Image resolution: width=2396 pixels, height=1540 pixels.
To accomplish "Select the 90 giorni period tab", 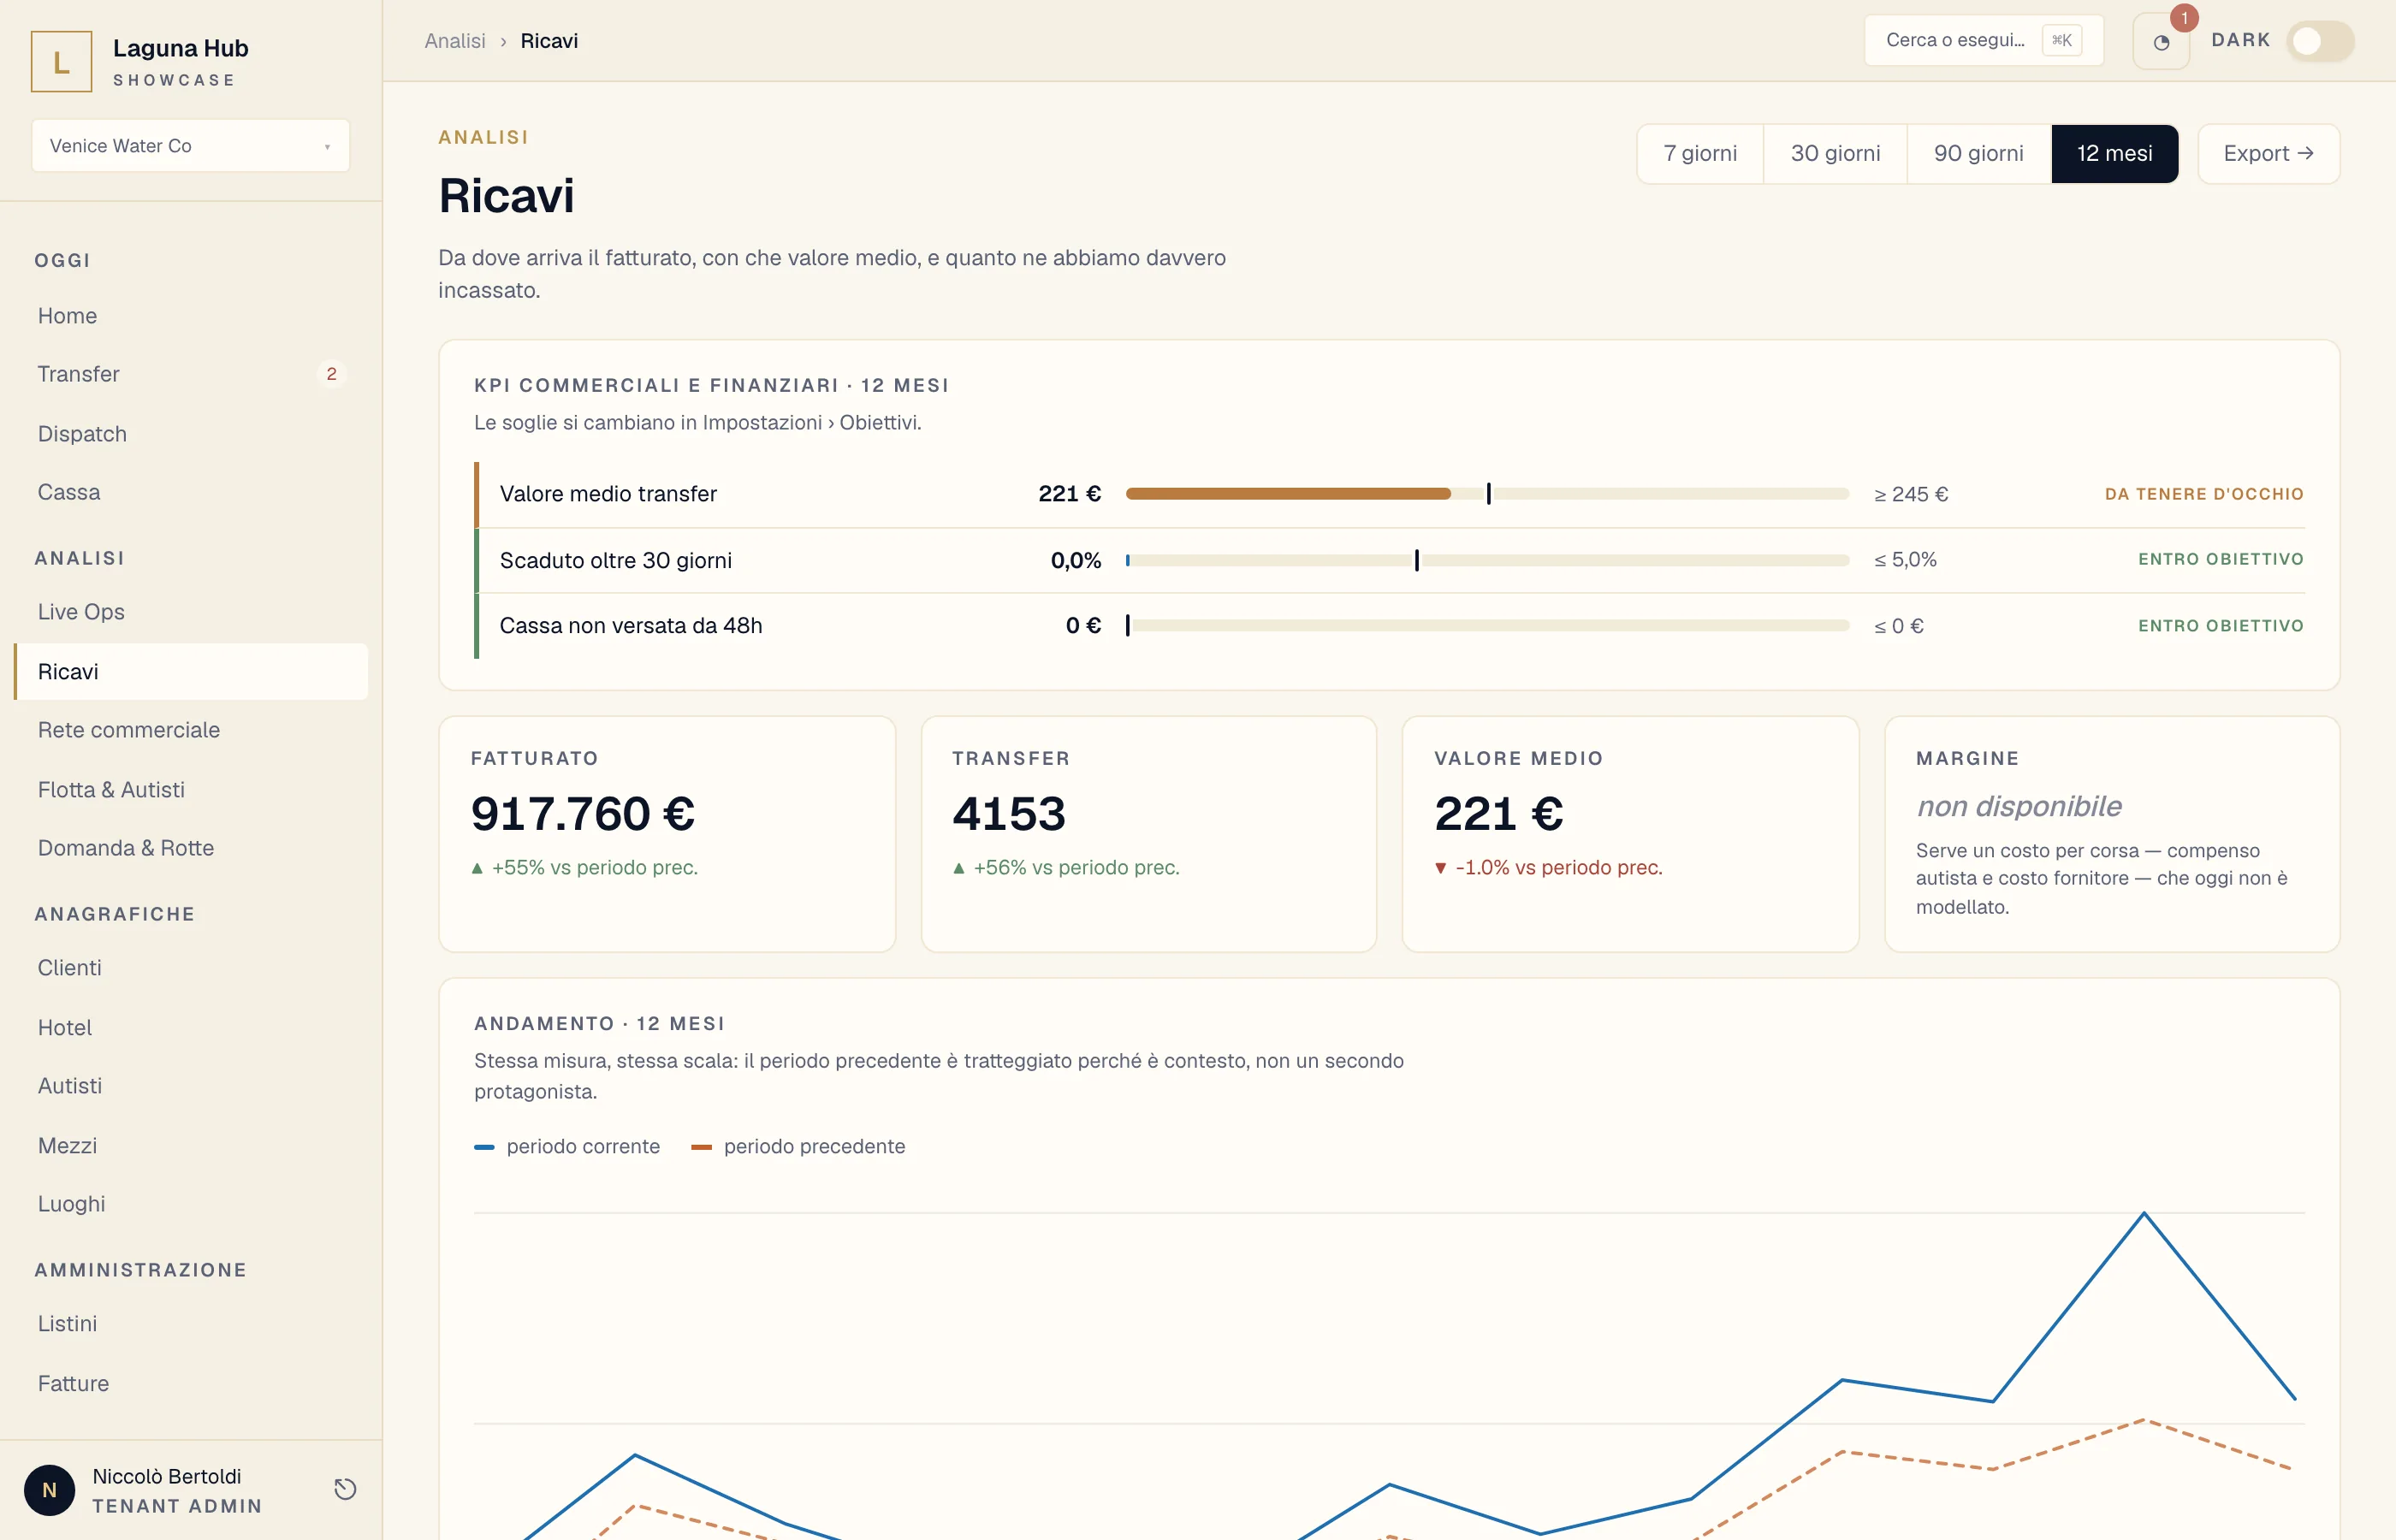I will click(1978, 154).
